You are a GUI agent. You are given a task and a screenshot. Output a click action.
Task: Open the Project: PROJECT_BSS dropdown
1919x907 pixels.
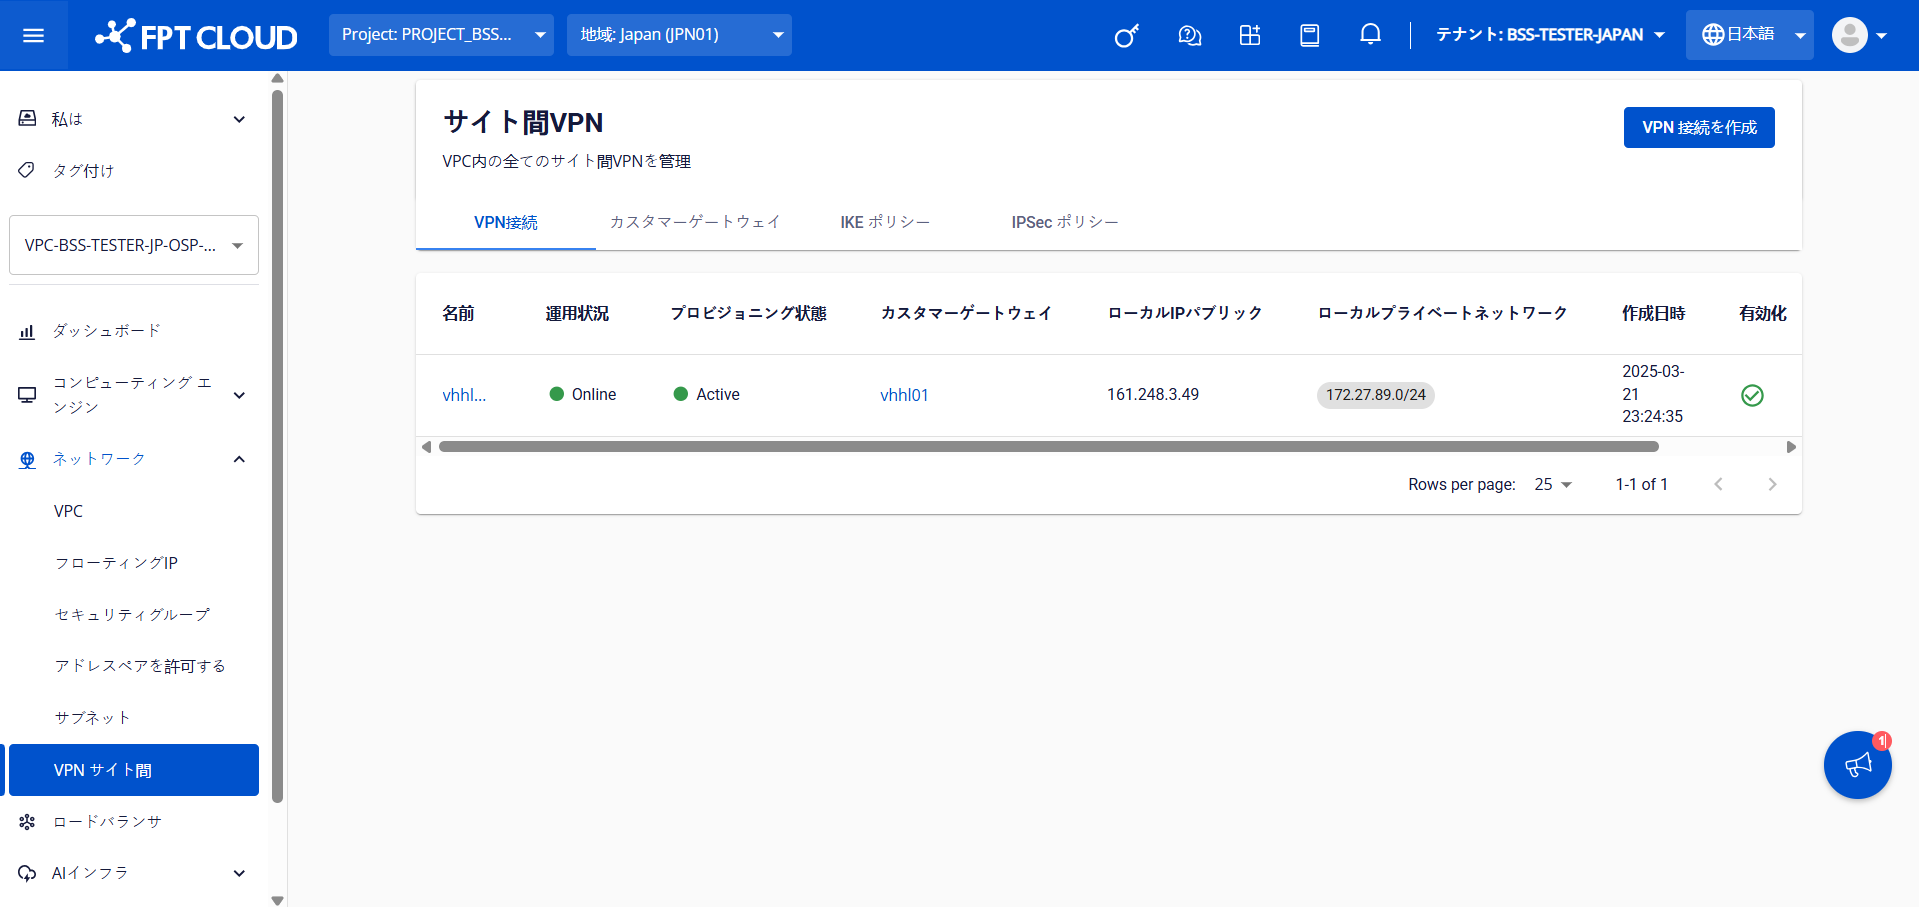[x=441, y=35]
